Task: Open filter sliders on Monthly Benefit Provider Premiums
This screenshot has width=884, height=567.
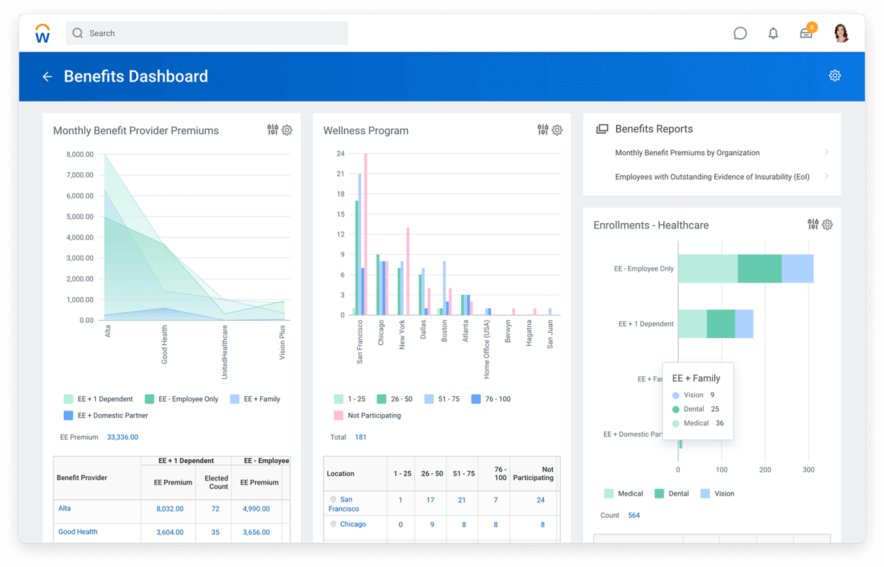Action: (272, 130)
